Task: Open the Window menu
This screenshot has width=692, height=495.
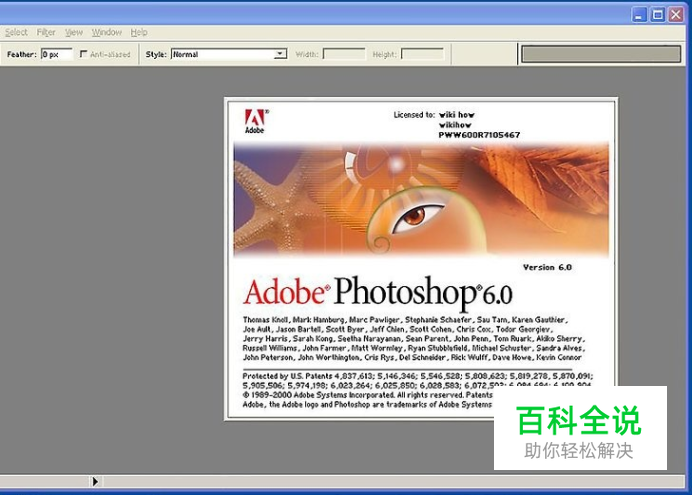Action: pyautogui.click(x=107, y=32)
